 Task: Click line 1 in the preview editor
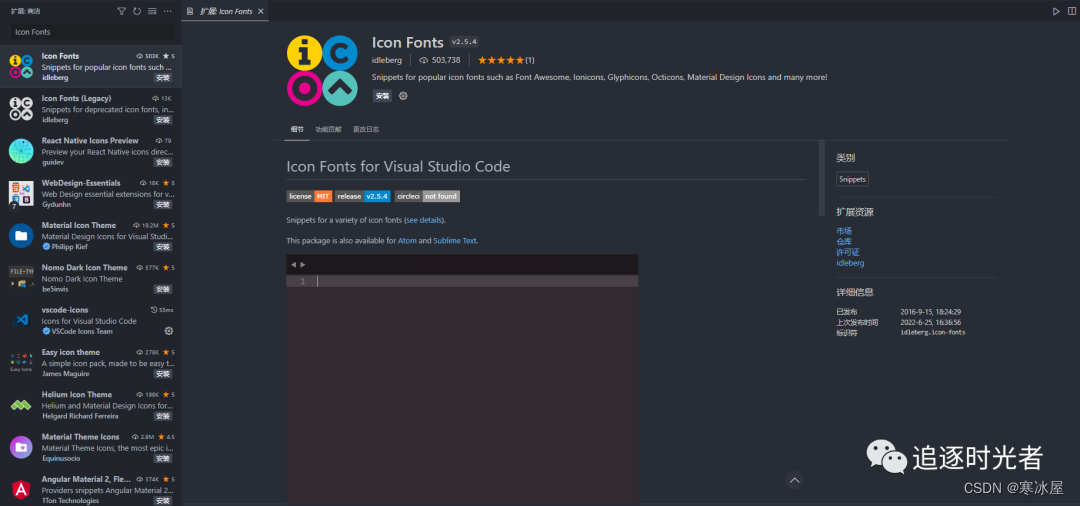462,282
